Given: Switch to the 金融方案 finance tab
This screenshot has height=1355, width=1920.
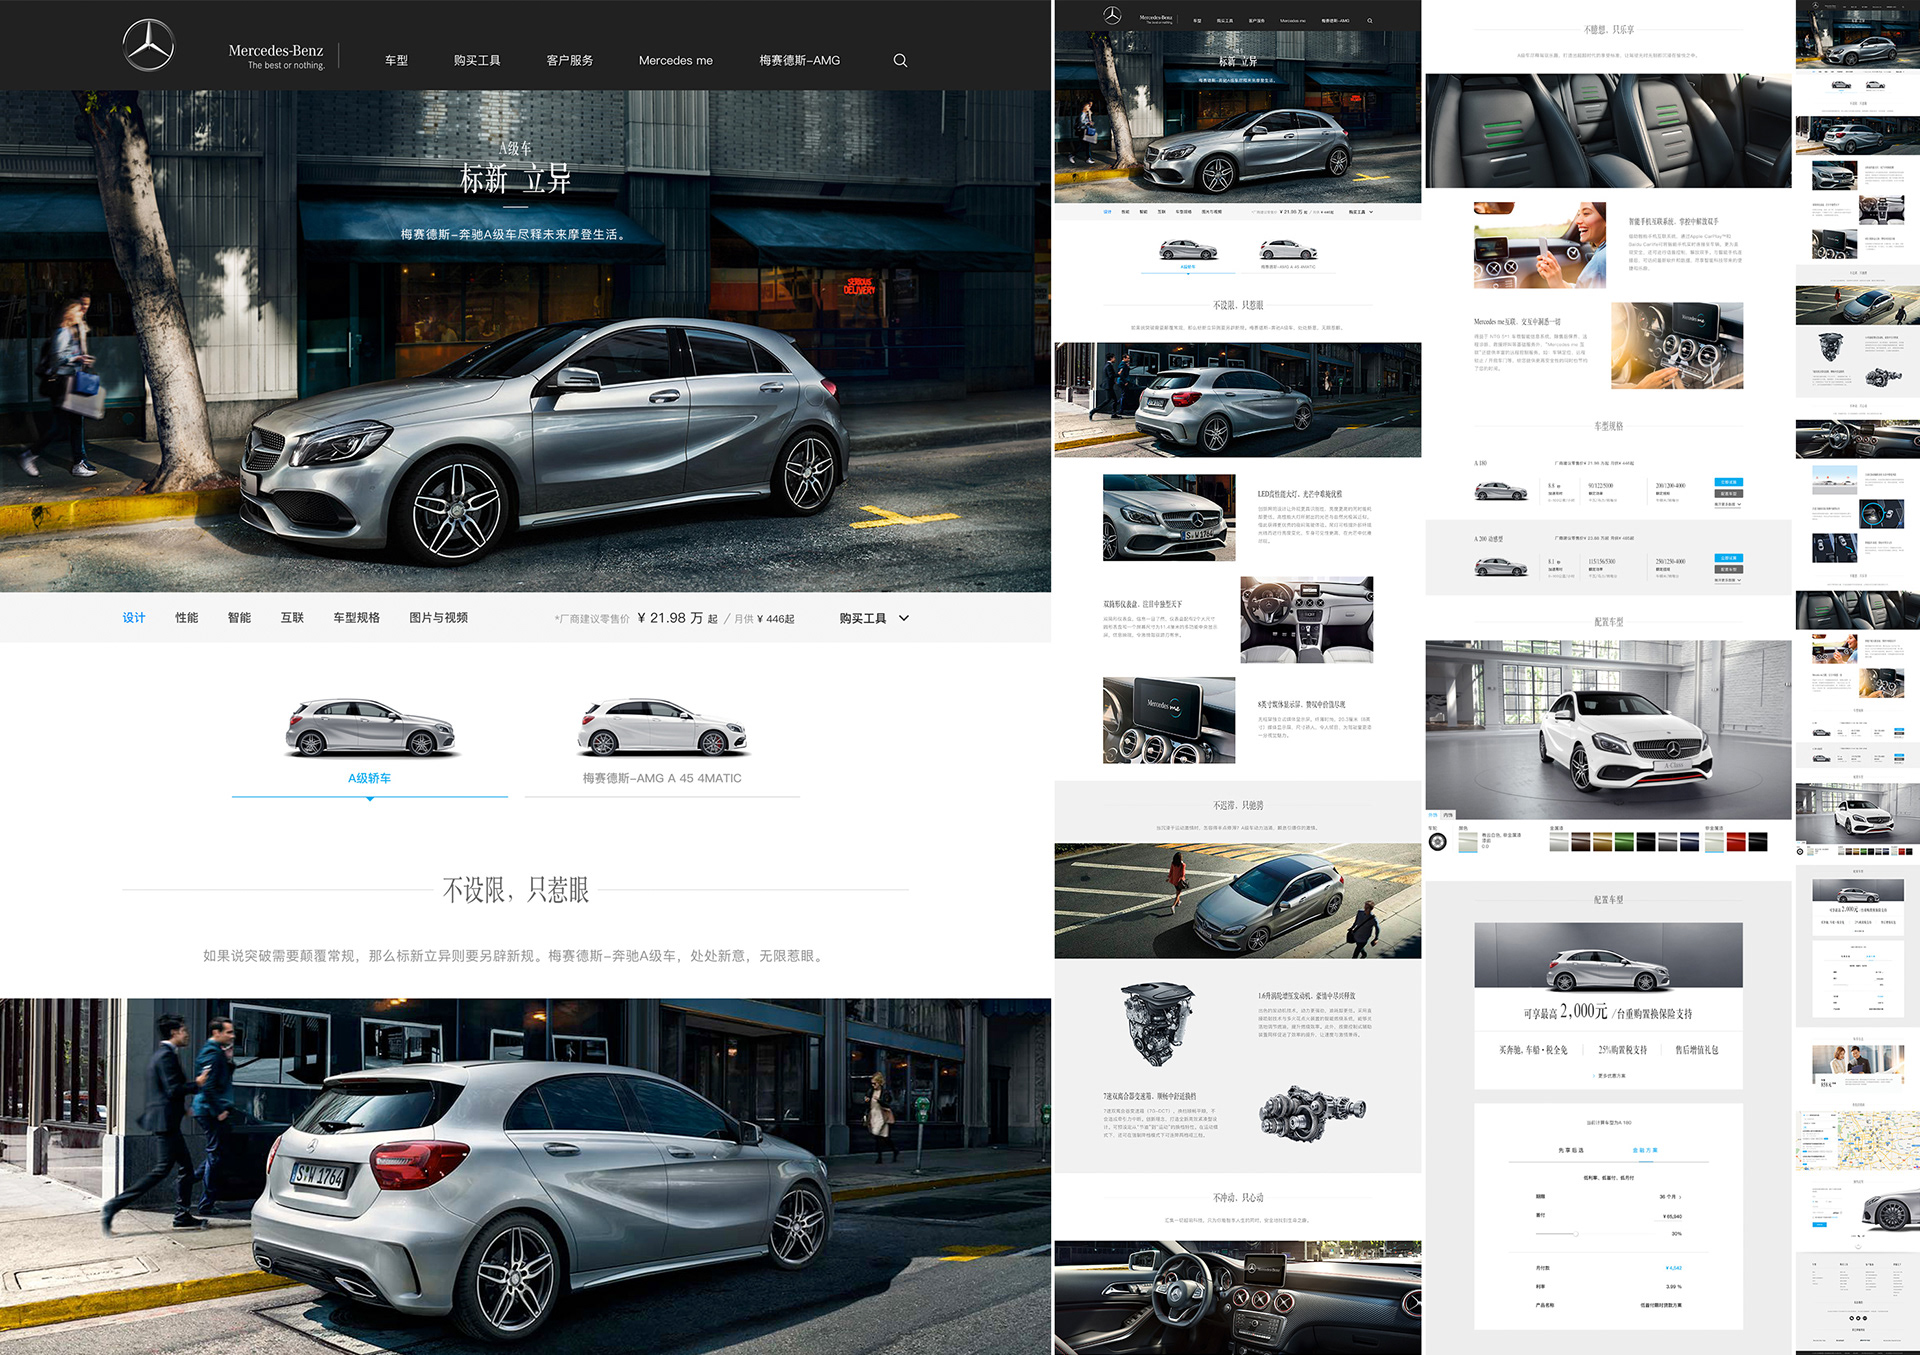Looking at the screenshot, I should [1645, 1150].
